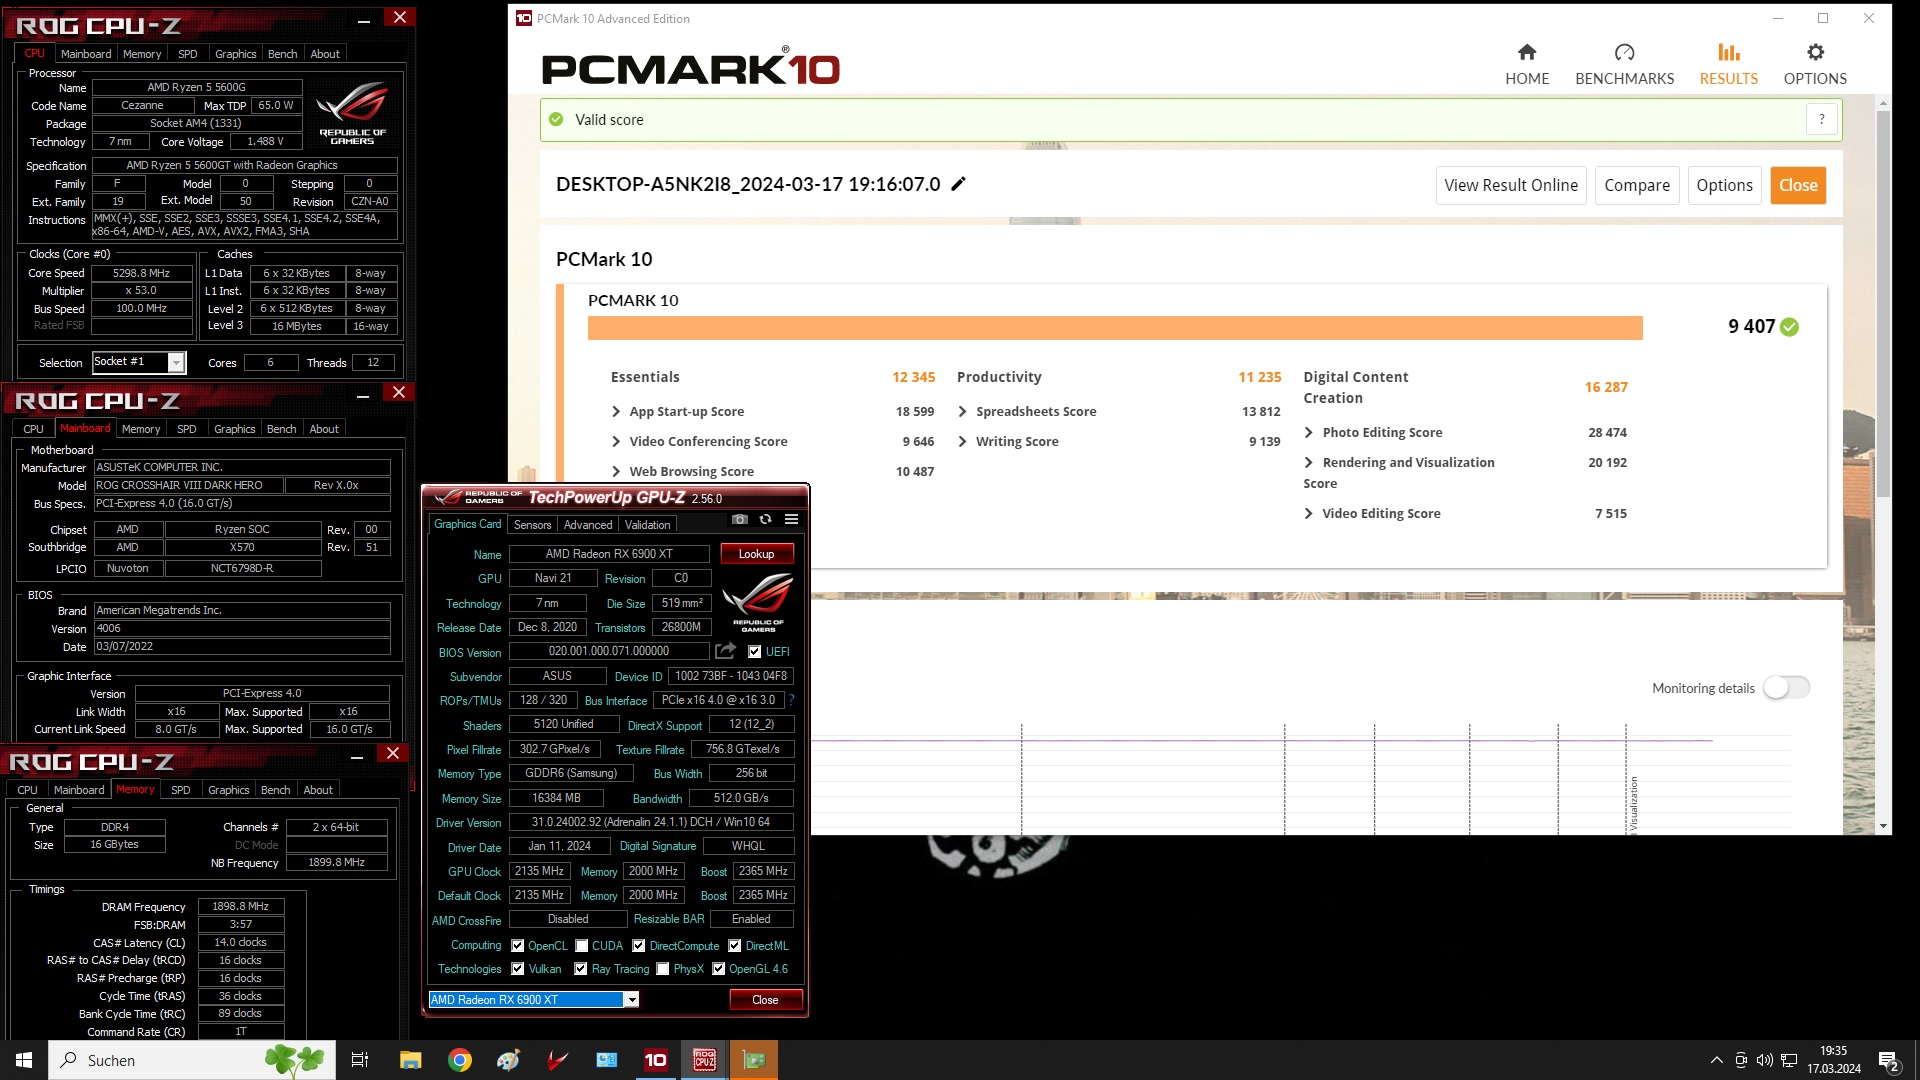The width and height of the screenshot is (1920, 1080).
Task: Click the scrollbar down arrow in PCMark
Action: [1883, 826]
